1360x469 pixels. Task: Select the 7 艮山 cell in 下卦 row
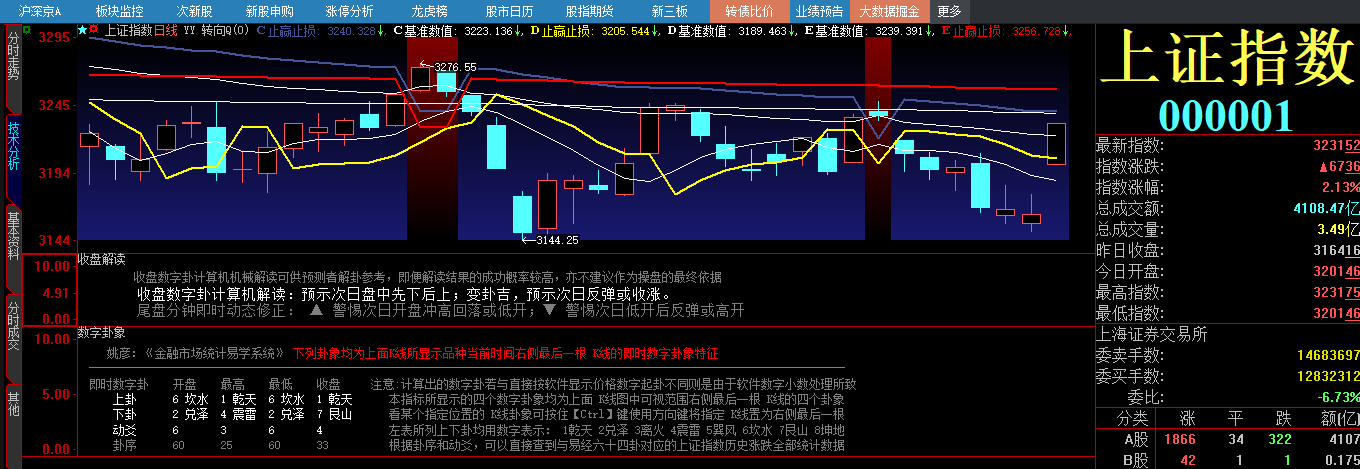tap(334, 413)
